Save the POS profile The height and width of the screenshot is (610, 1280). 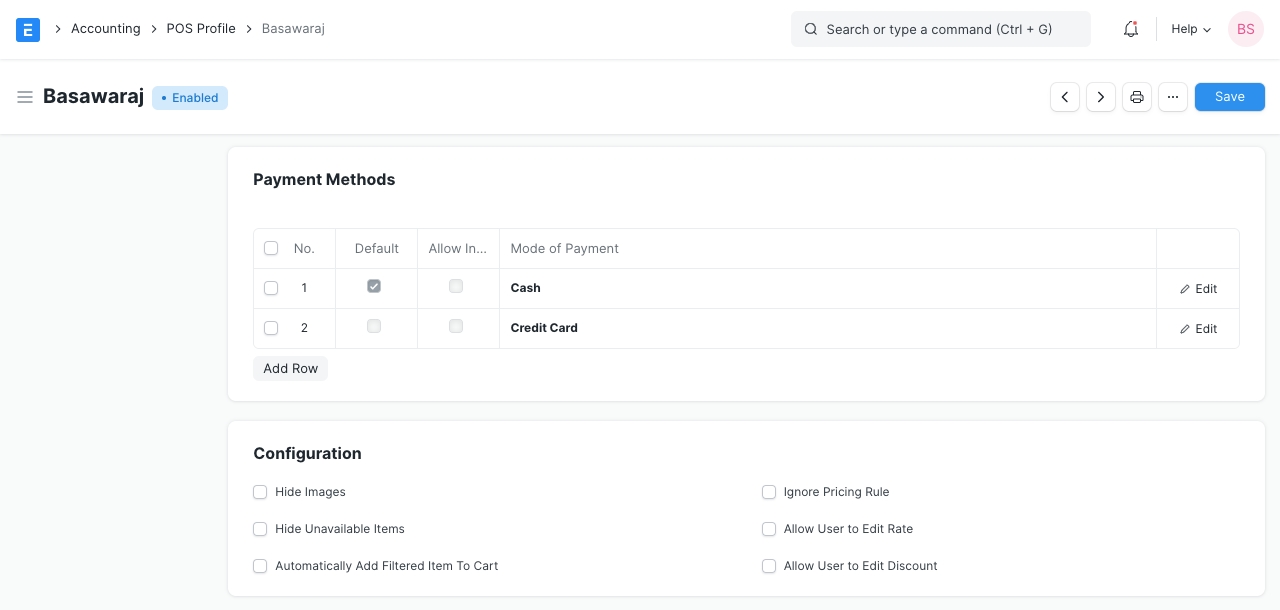1229,97
